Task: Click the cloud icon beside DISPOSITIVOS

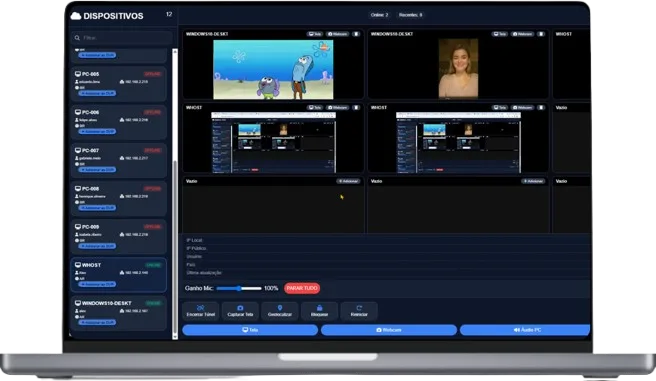Action: (76, 16)
